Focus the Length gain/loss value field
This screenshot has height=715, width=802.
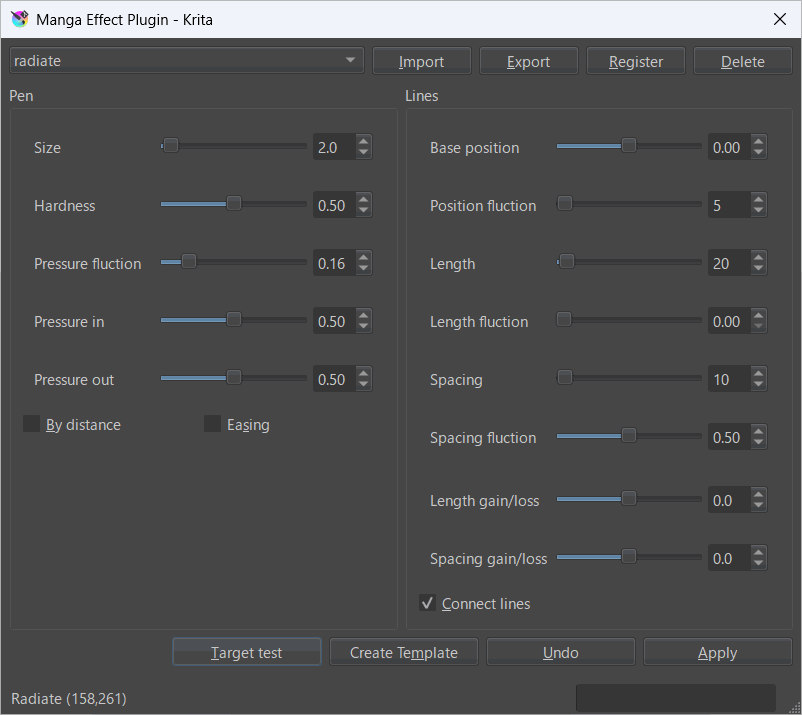pos(729,500)
